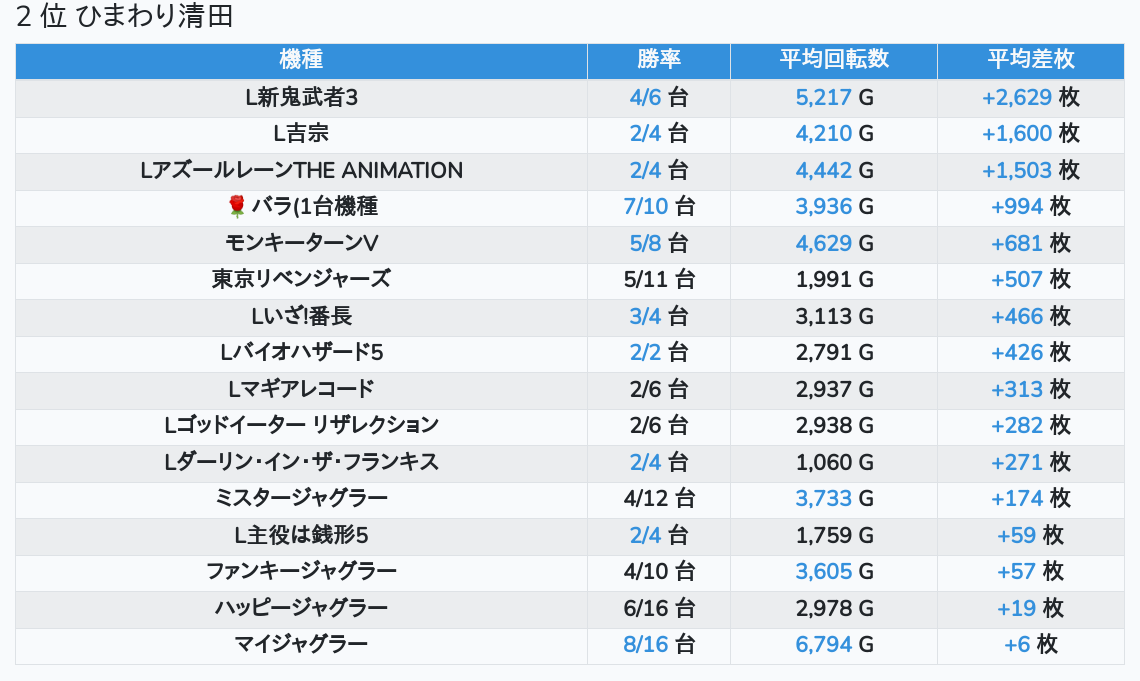Click the 勝率 column header
This screenshot has width=1140, height=681.
(658, 60)
